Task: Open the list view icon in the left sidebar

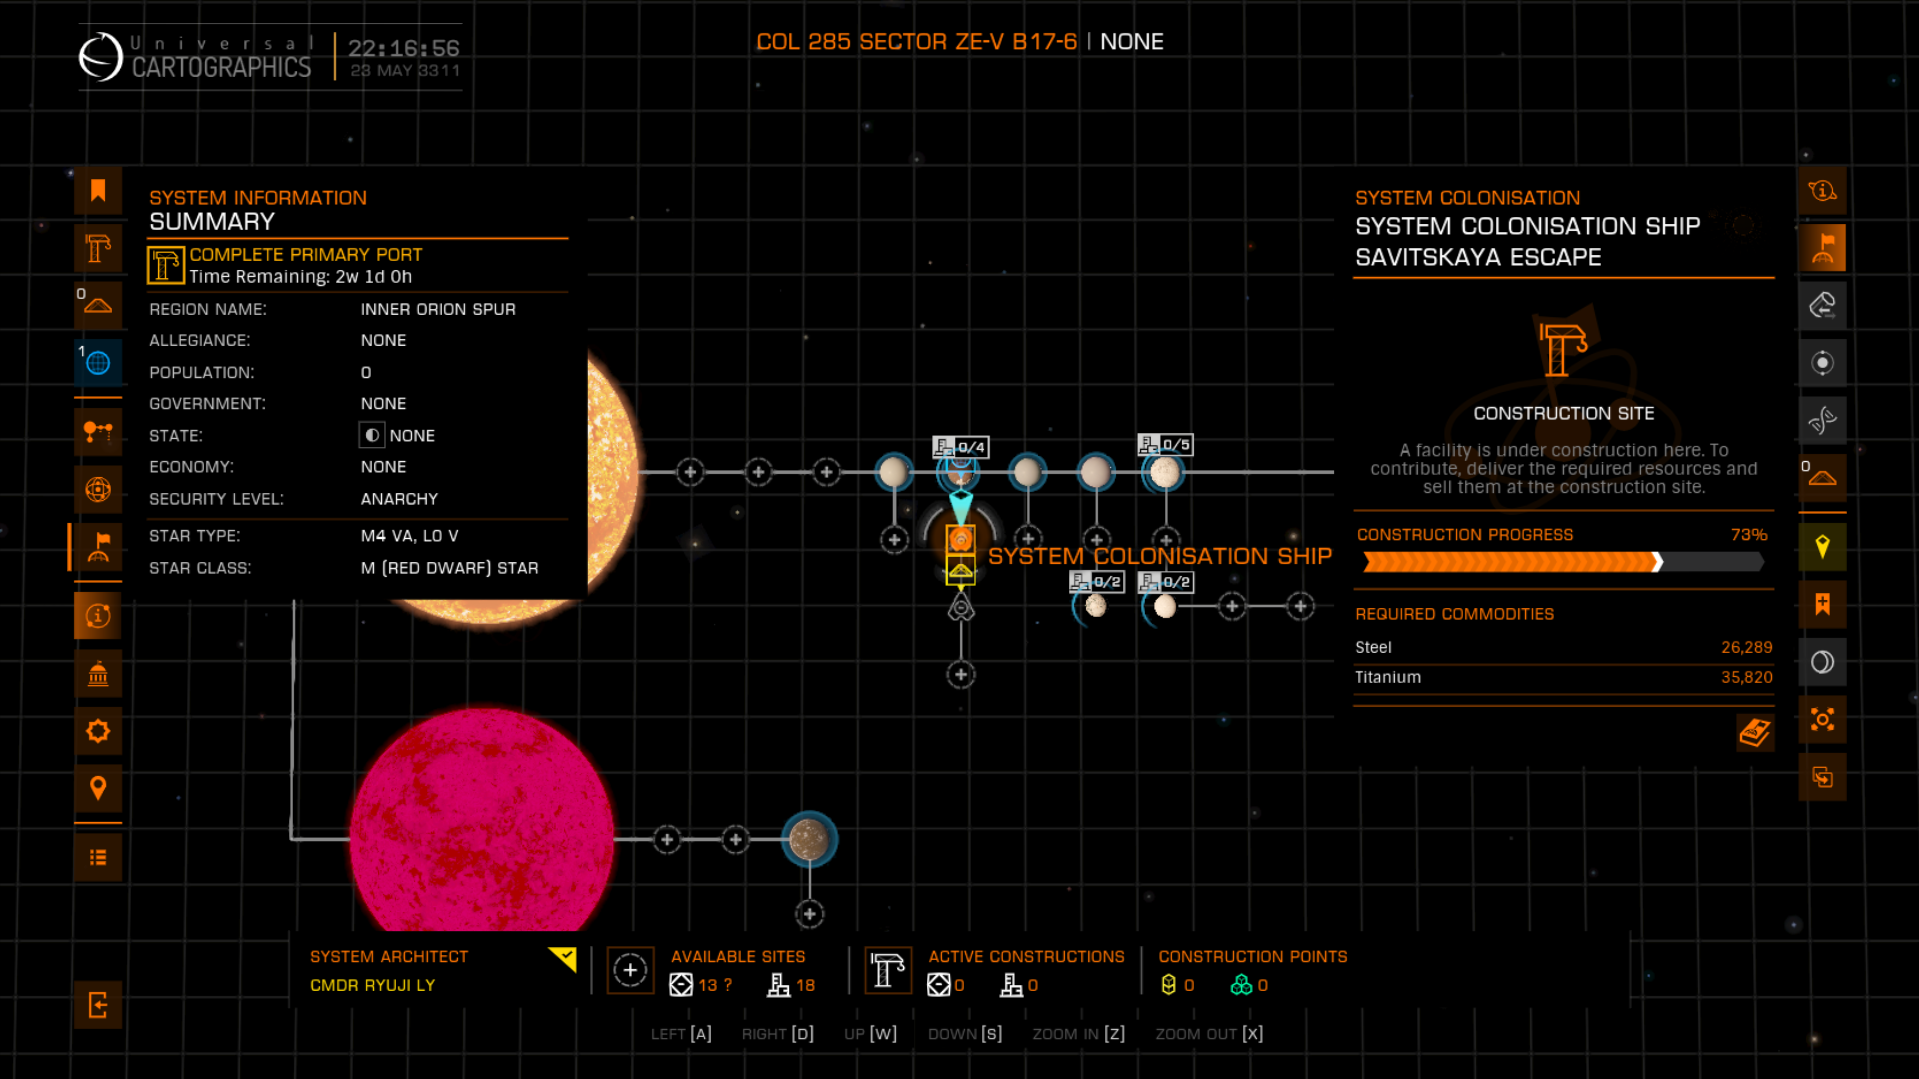Action: point(98,857)
